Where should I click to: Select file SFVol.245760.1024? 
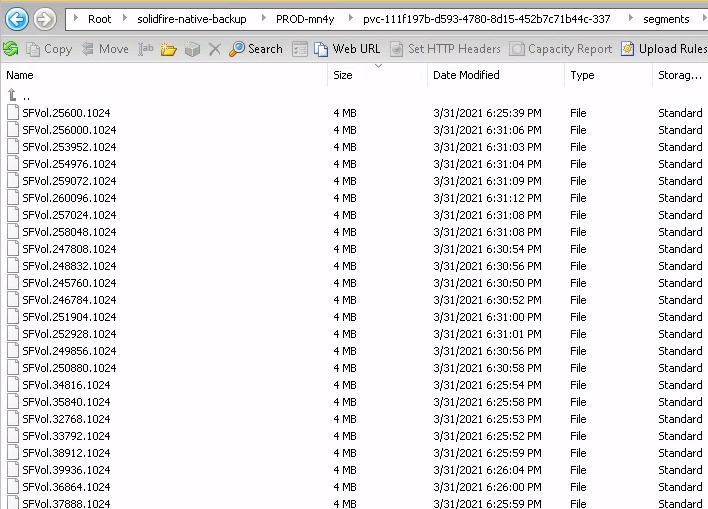(69, 283)
